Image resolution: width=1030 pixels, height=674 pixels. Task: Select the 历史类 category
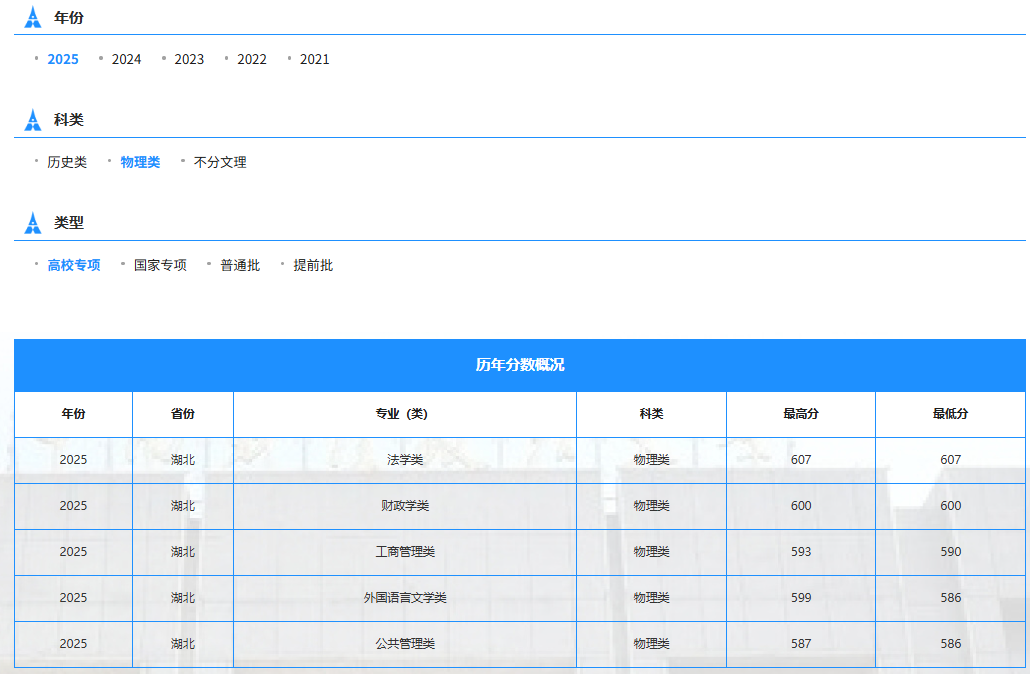pyautogui.click(x=67, y=162)
